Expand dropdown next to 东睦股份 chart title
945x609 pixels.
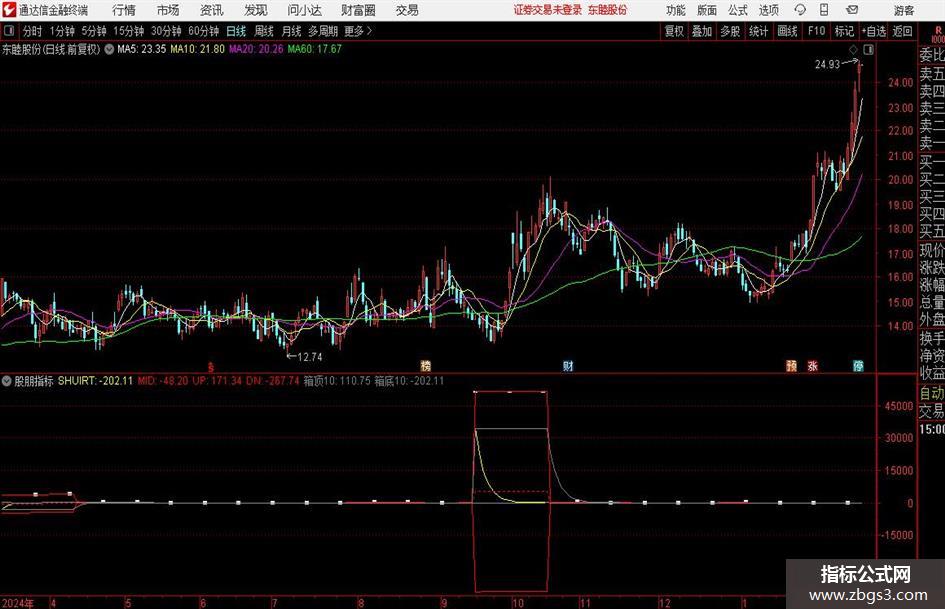109,49
